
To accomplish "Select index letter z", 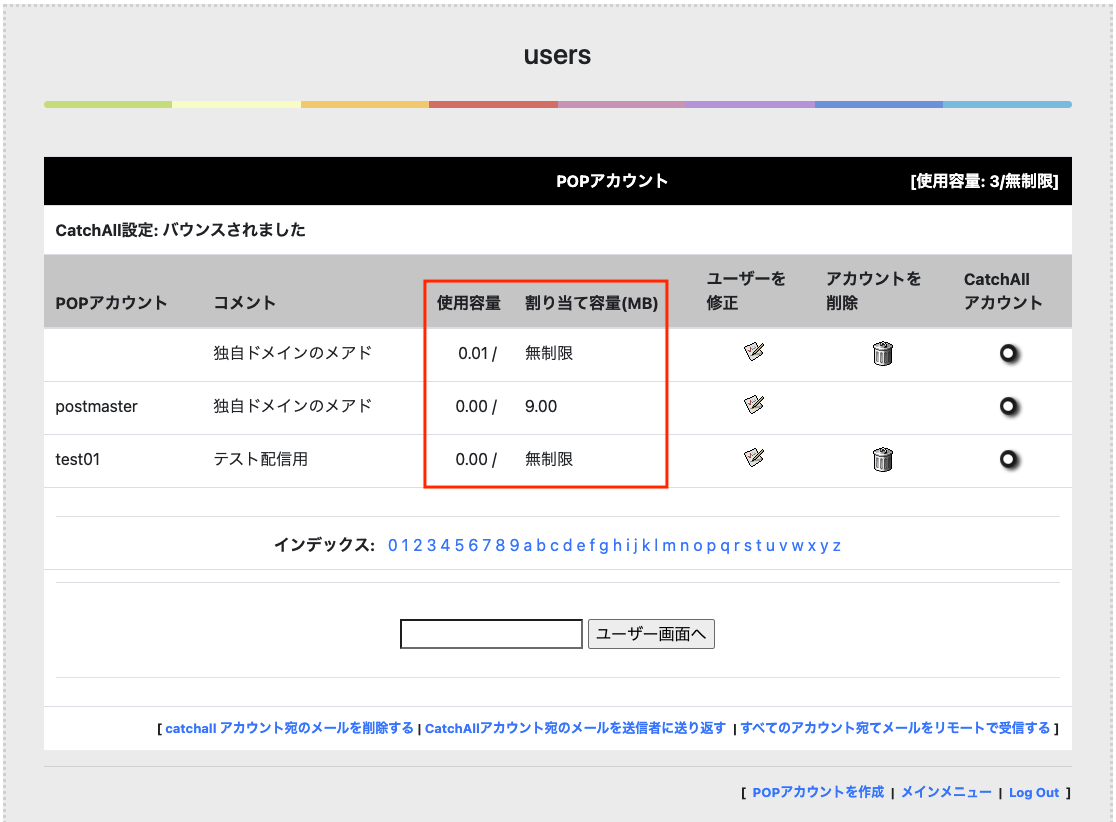I will click(x=837, y=546).
